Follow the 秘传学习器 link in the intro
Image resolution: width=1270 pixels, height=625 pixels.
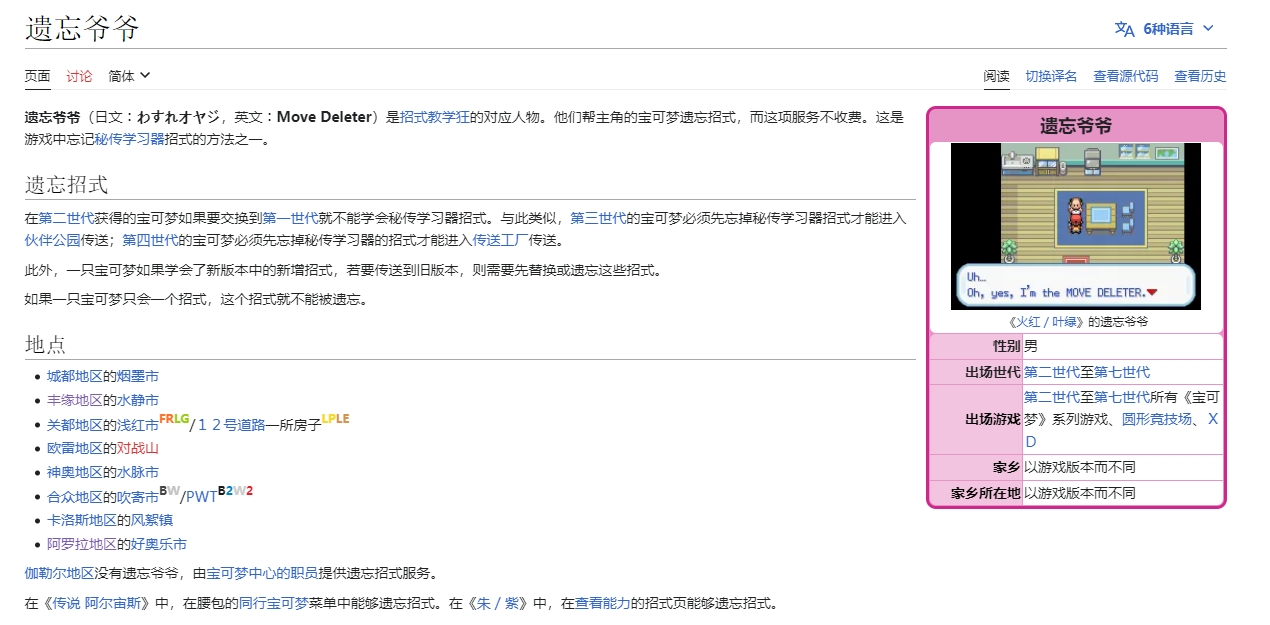click(129, 140)
